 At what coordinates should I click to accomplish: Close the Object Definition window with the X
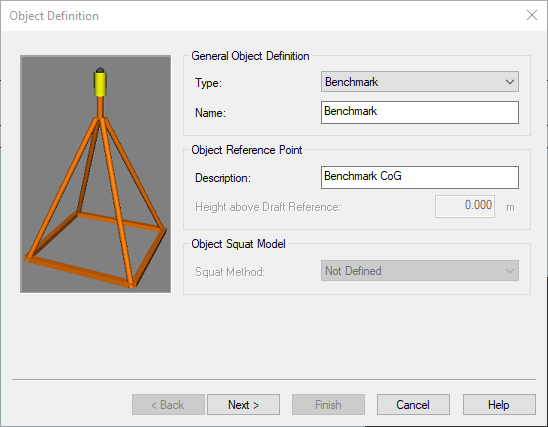532,15
